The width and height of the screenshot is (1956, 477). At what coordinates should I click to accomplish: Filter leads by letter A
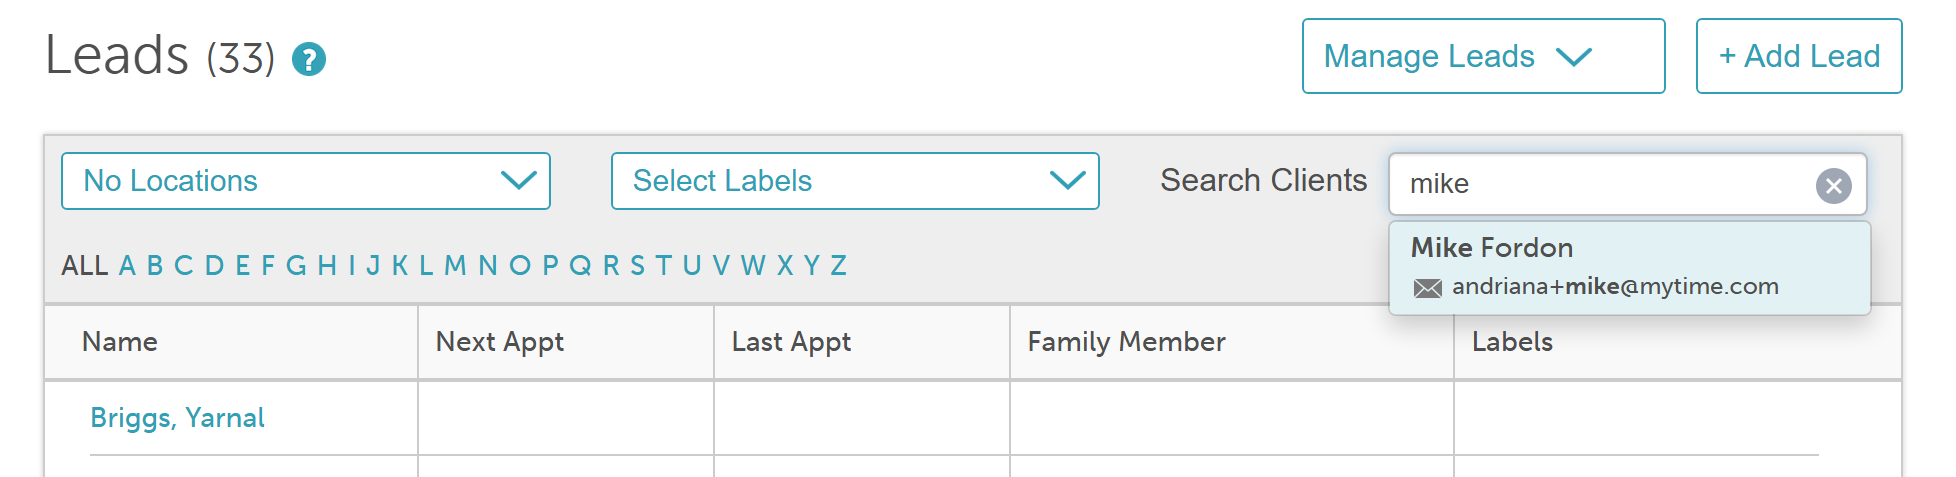tap(127, 266)
